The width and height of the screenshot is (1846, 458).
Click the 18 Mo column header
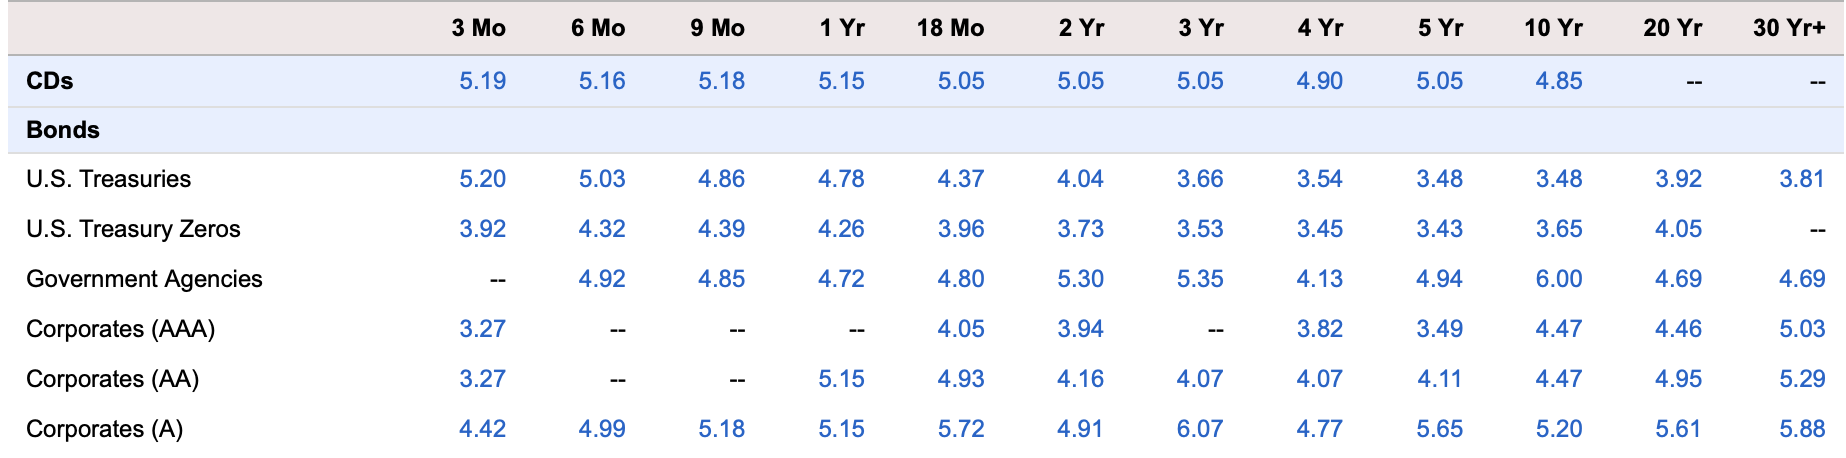click(950, 28)
